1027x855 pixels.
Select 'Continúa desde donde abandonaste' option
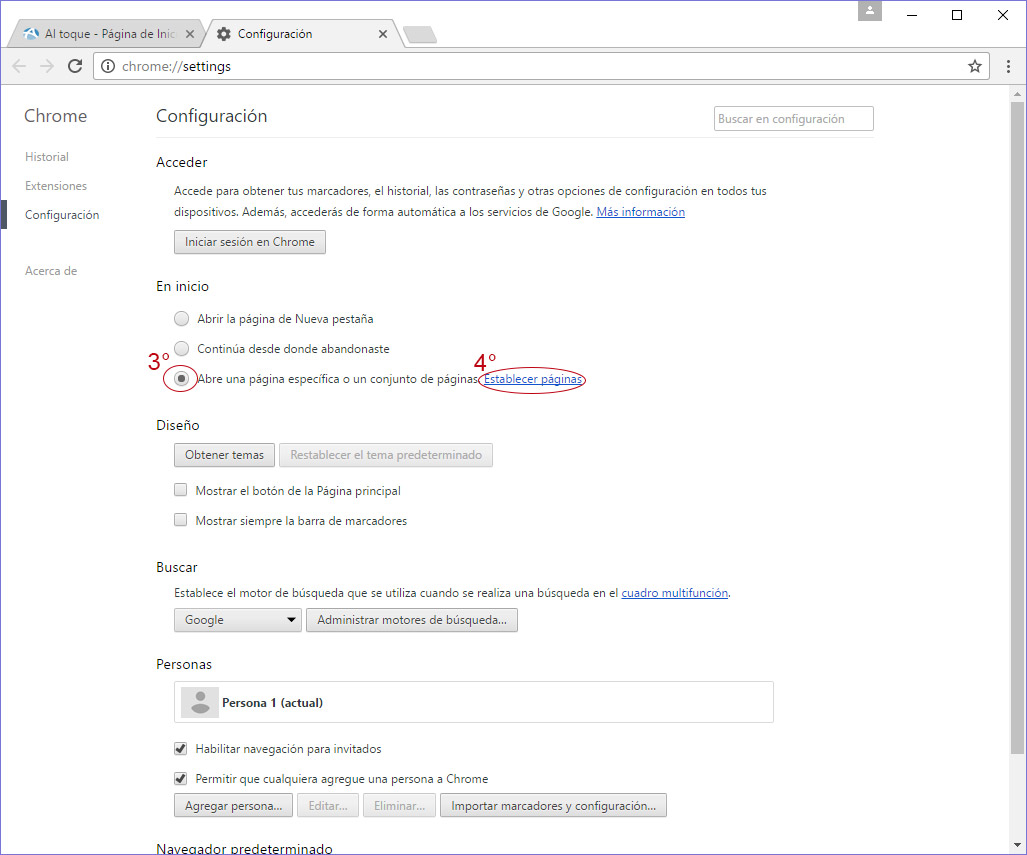click(181, 349)
